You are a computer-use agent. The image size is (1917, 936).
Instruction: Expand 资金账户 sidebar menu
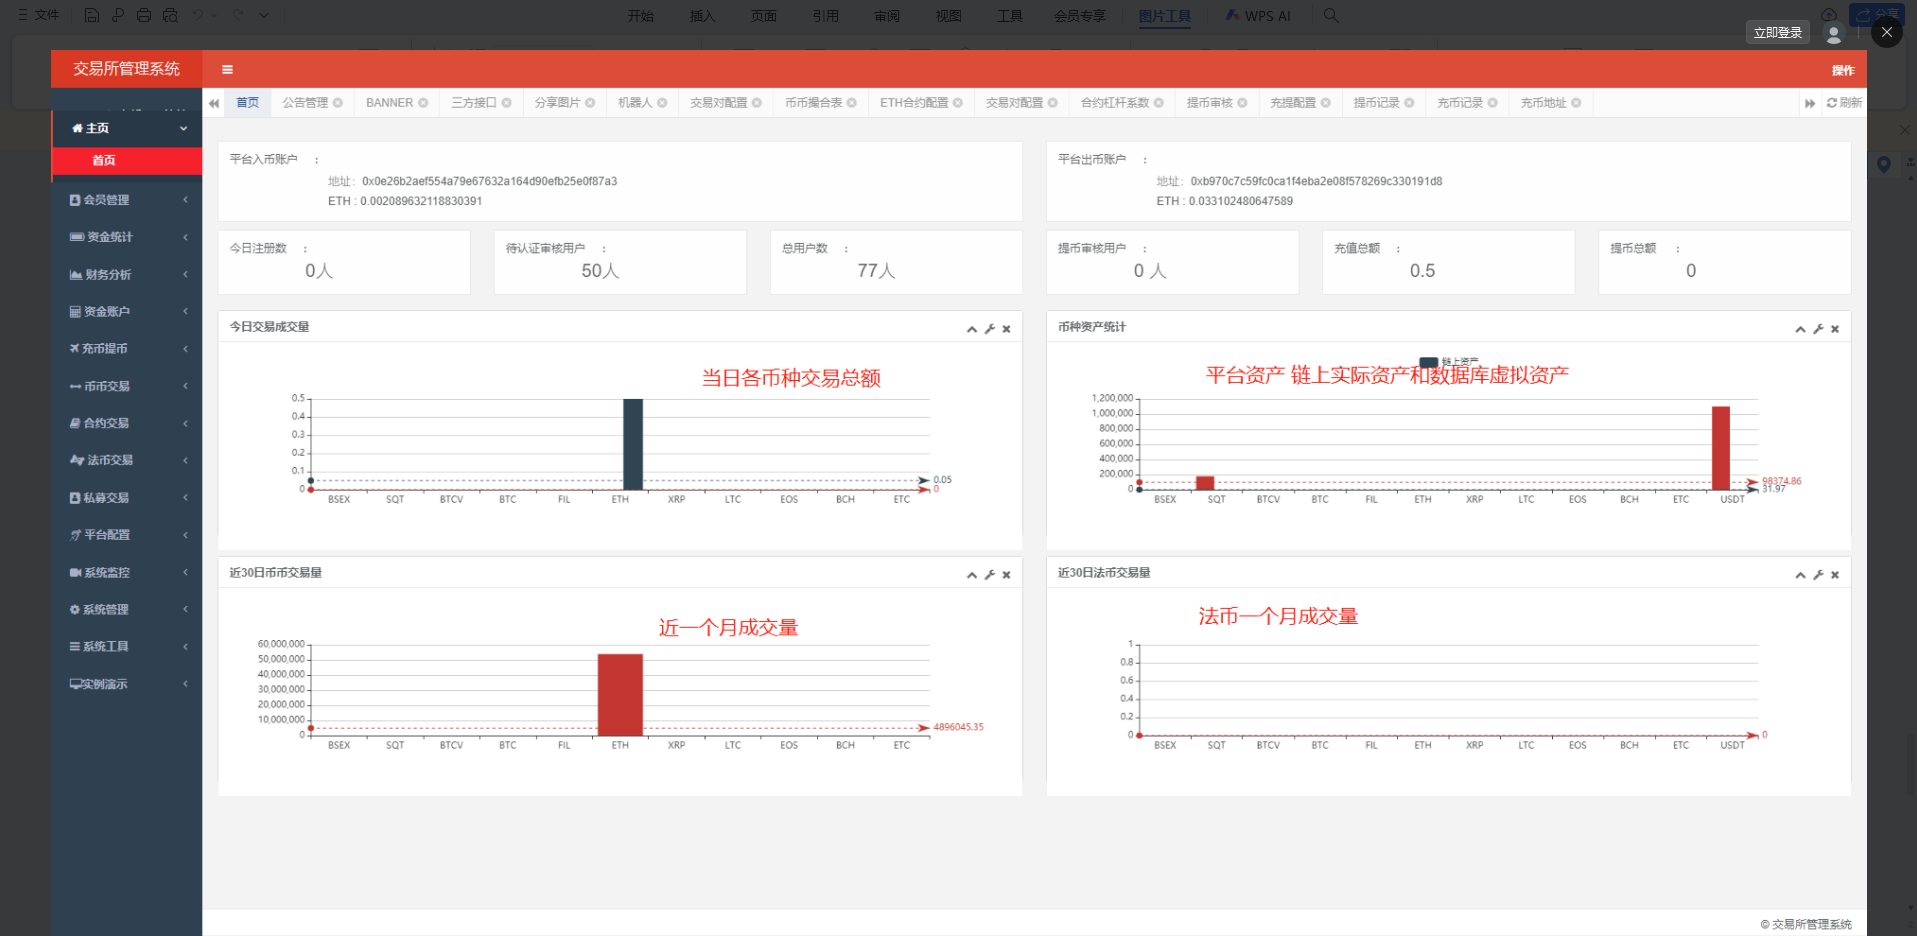[x=127, y=312]
